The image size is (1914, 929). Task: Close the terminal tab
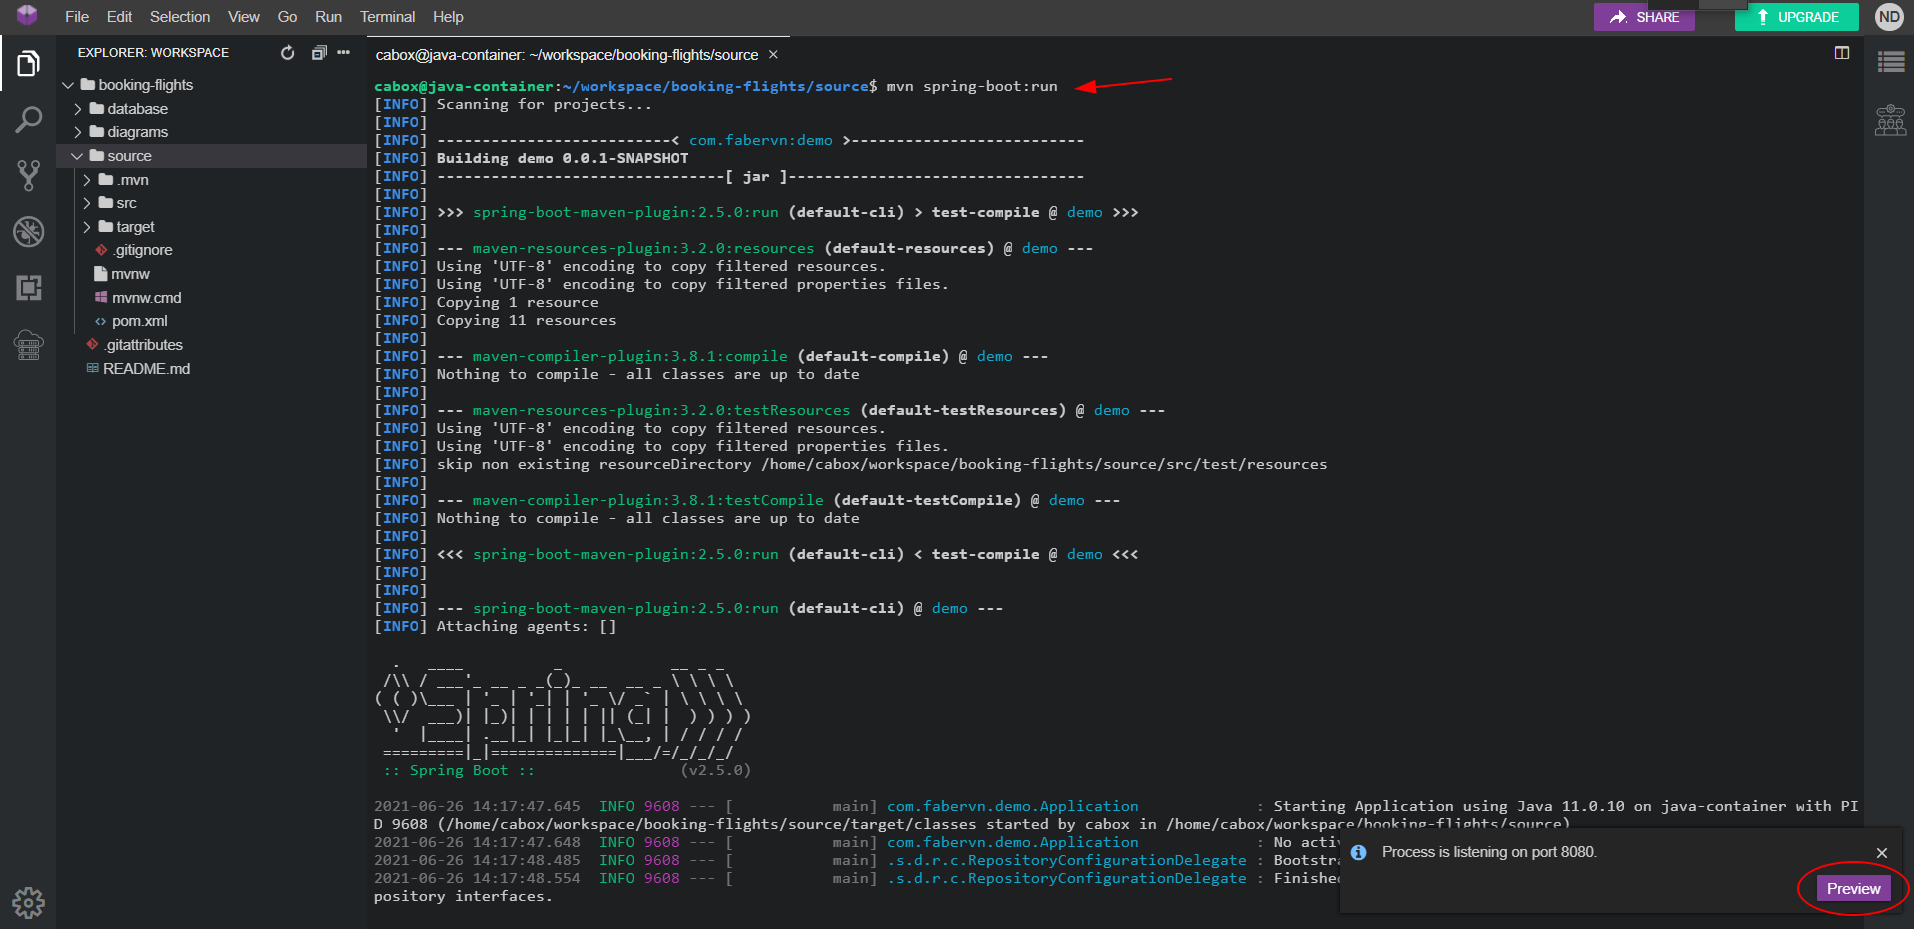coord(773,55)
